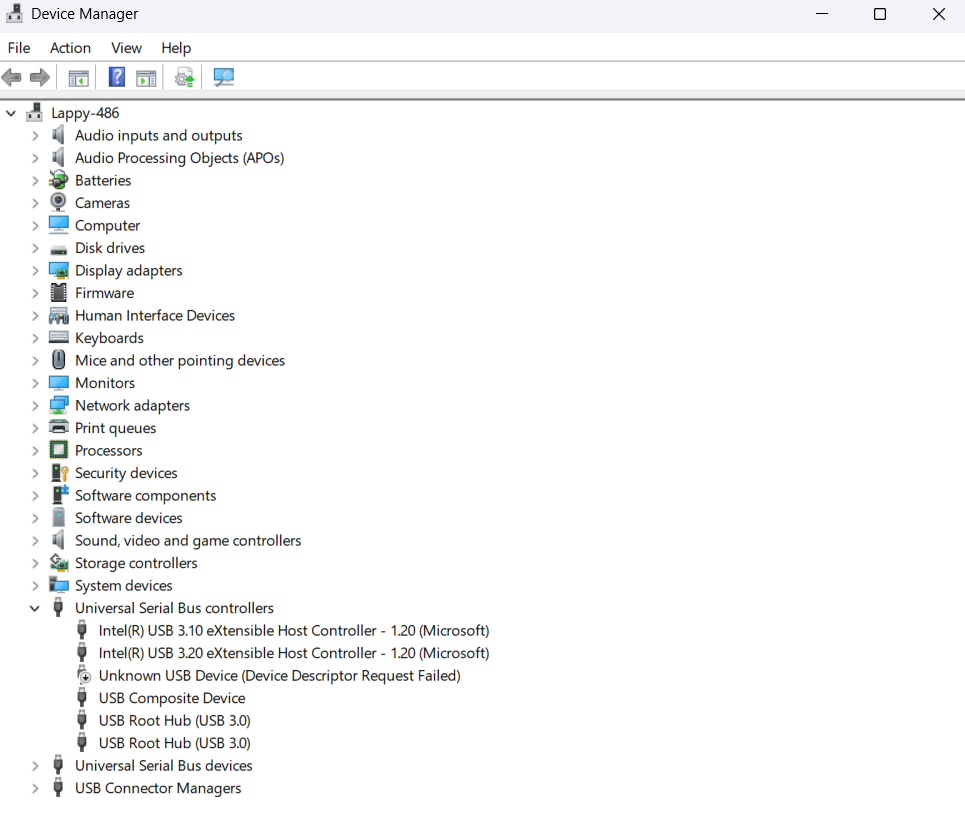
Task: Select Intel(R) USB 3.10 eXtensible Host Controller
Action: click(294, 630)
